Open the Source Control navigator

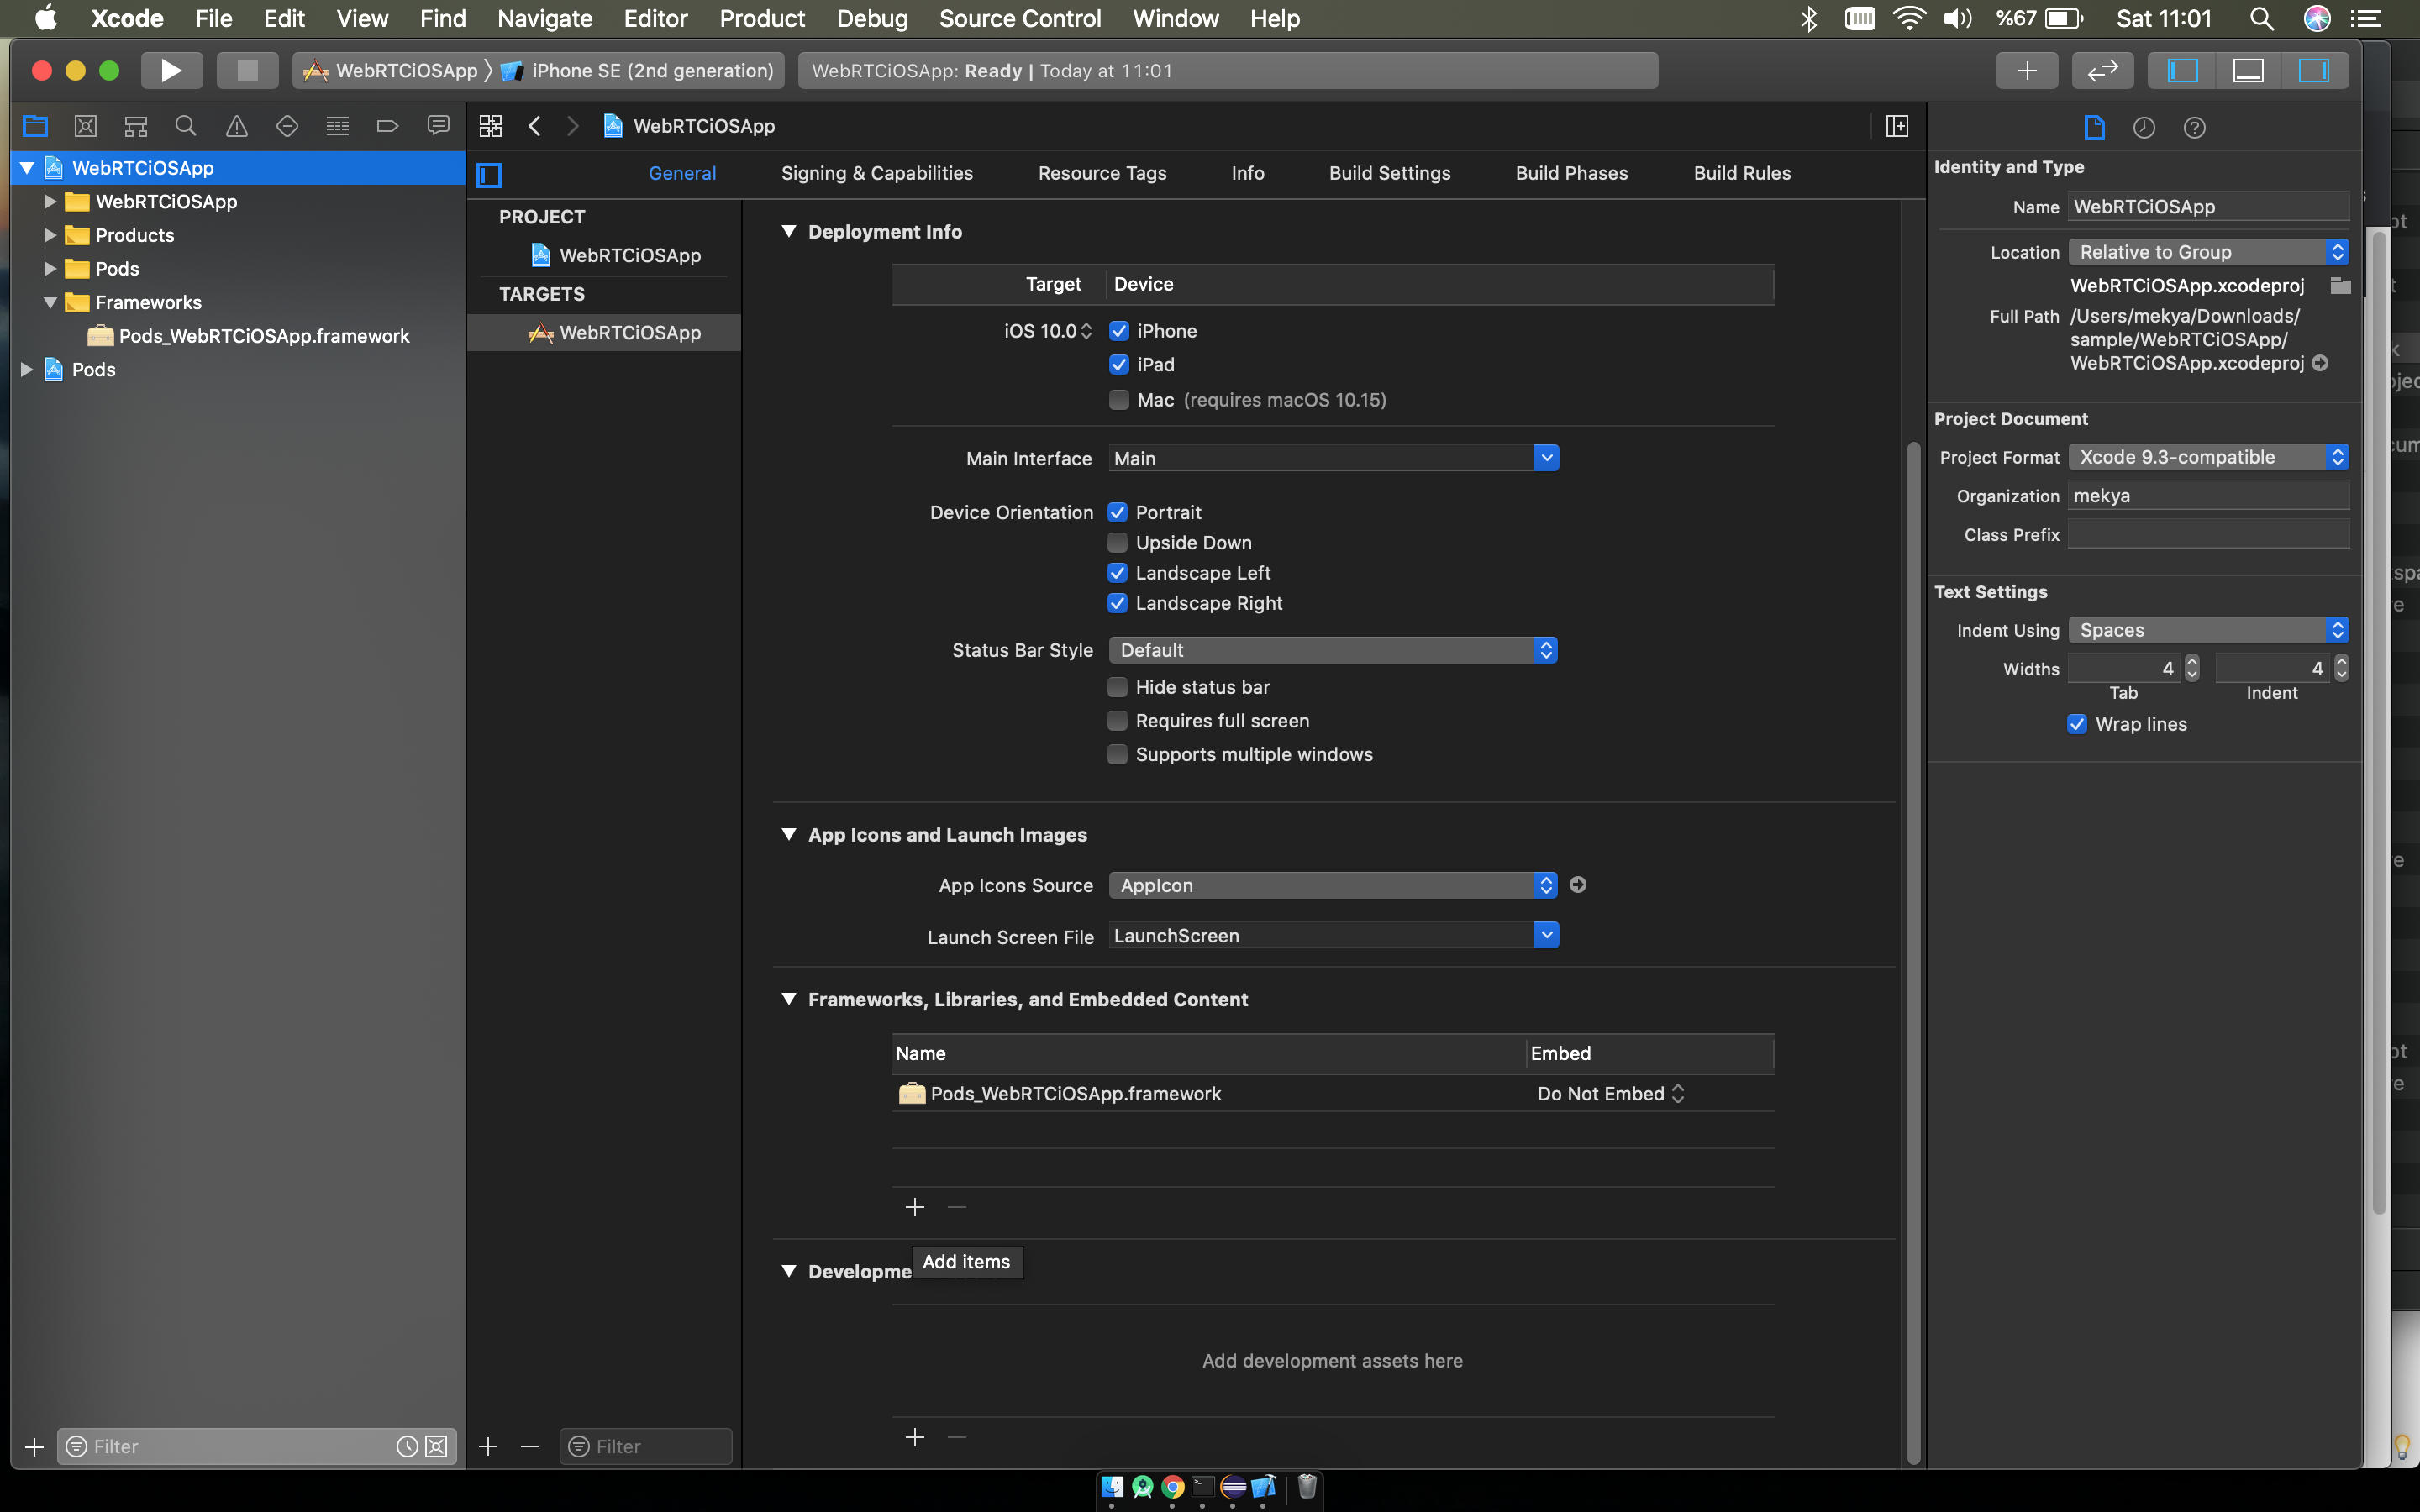coord(86,126)
